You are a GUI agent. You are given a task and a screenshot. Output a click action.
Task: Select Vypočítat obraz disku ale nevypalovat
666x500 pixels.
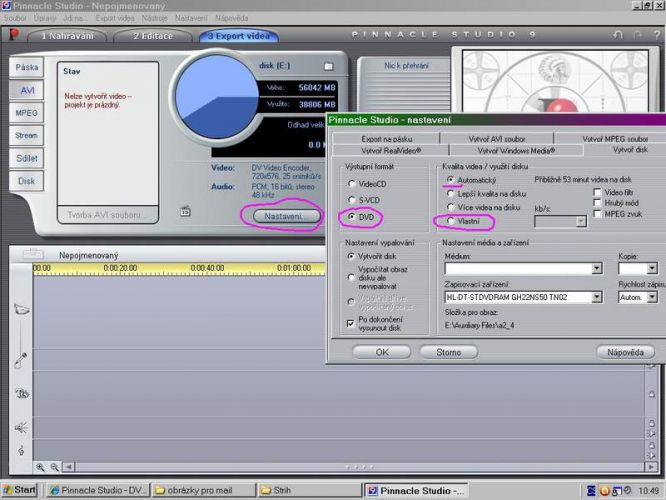click(x=351, y=277)
